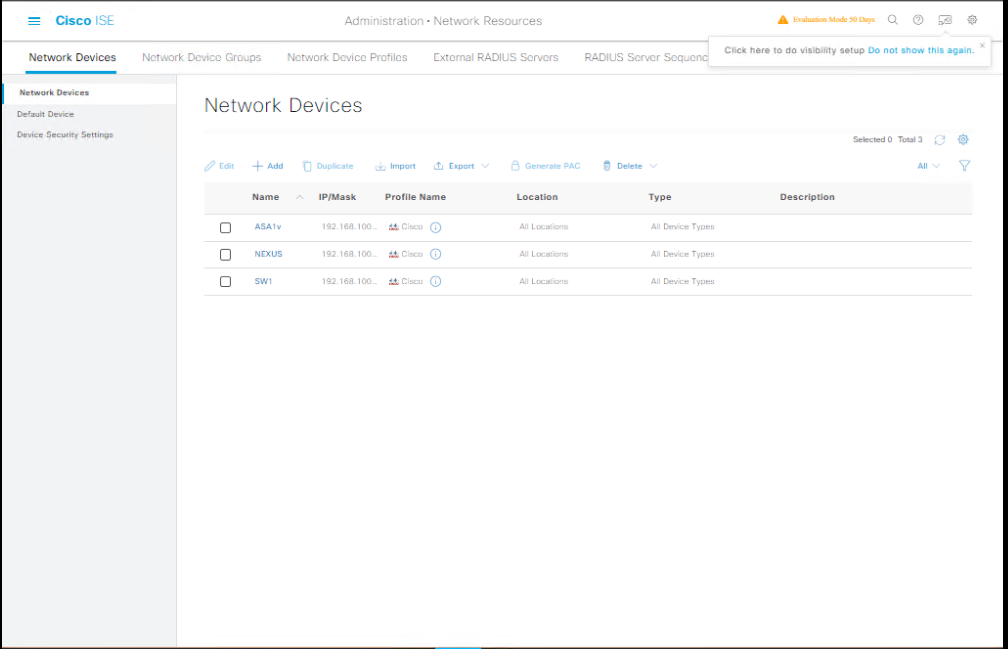Click the Location column header
Image resolution: width=1008 pixels, height=649 pixels.
pos(537,197)
